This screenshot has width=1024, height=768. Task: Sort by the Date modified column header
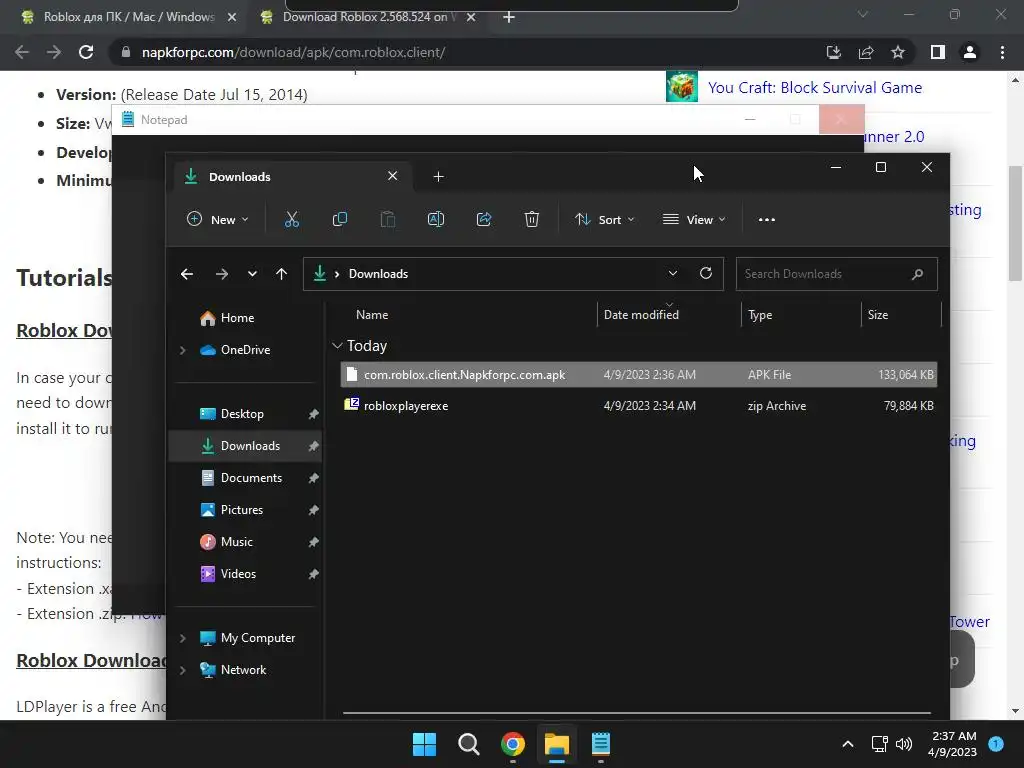641,315
